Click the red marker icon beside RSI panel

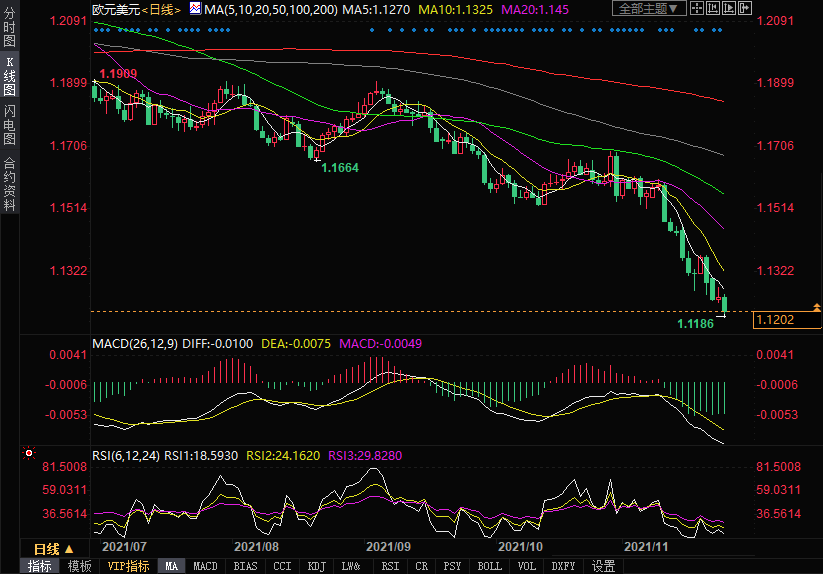click(x=28, y=451)
